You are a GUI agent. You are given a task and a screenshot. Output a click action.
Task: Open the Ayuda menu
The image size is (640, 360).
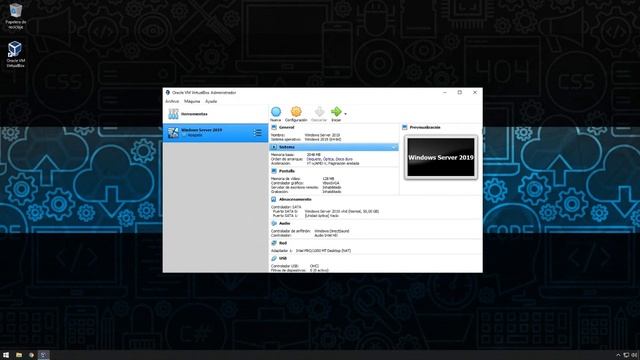point(211,101)
